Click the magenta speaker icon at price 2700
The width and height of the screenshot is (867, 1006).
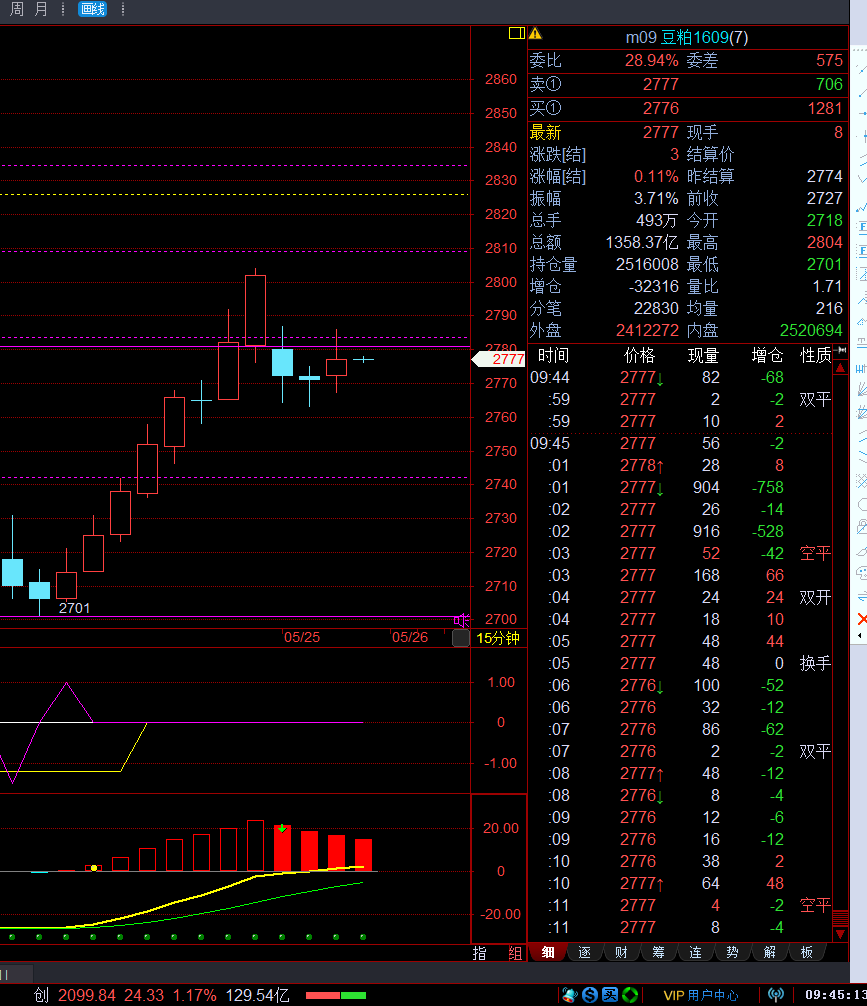coord(461,620)
